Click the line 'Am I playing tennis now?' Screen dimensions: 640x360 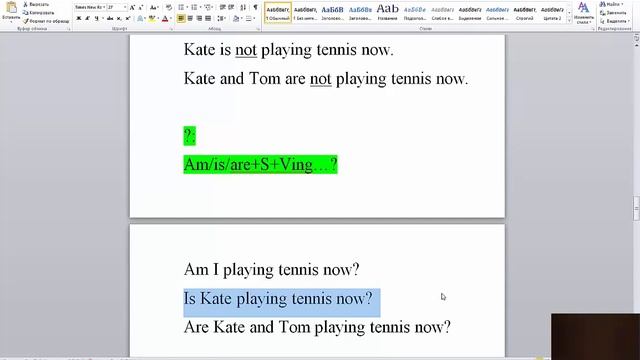click(x=271, y=270)
